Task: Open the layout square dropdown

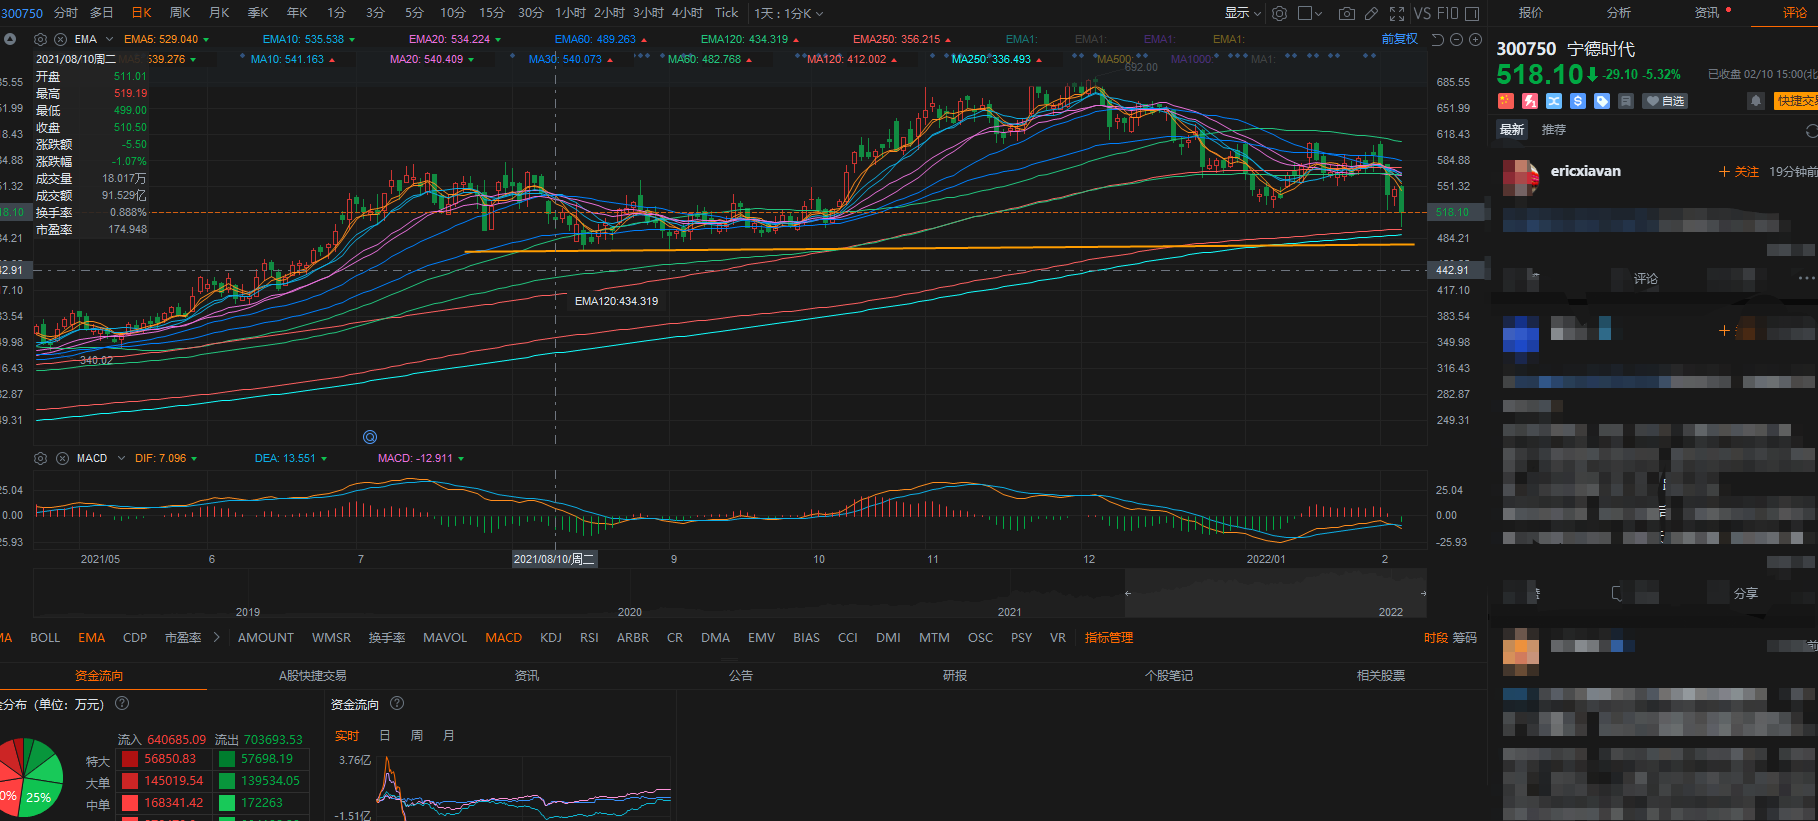Action: coord(1310,13)
